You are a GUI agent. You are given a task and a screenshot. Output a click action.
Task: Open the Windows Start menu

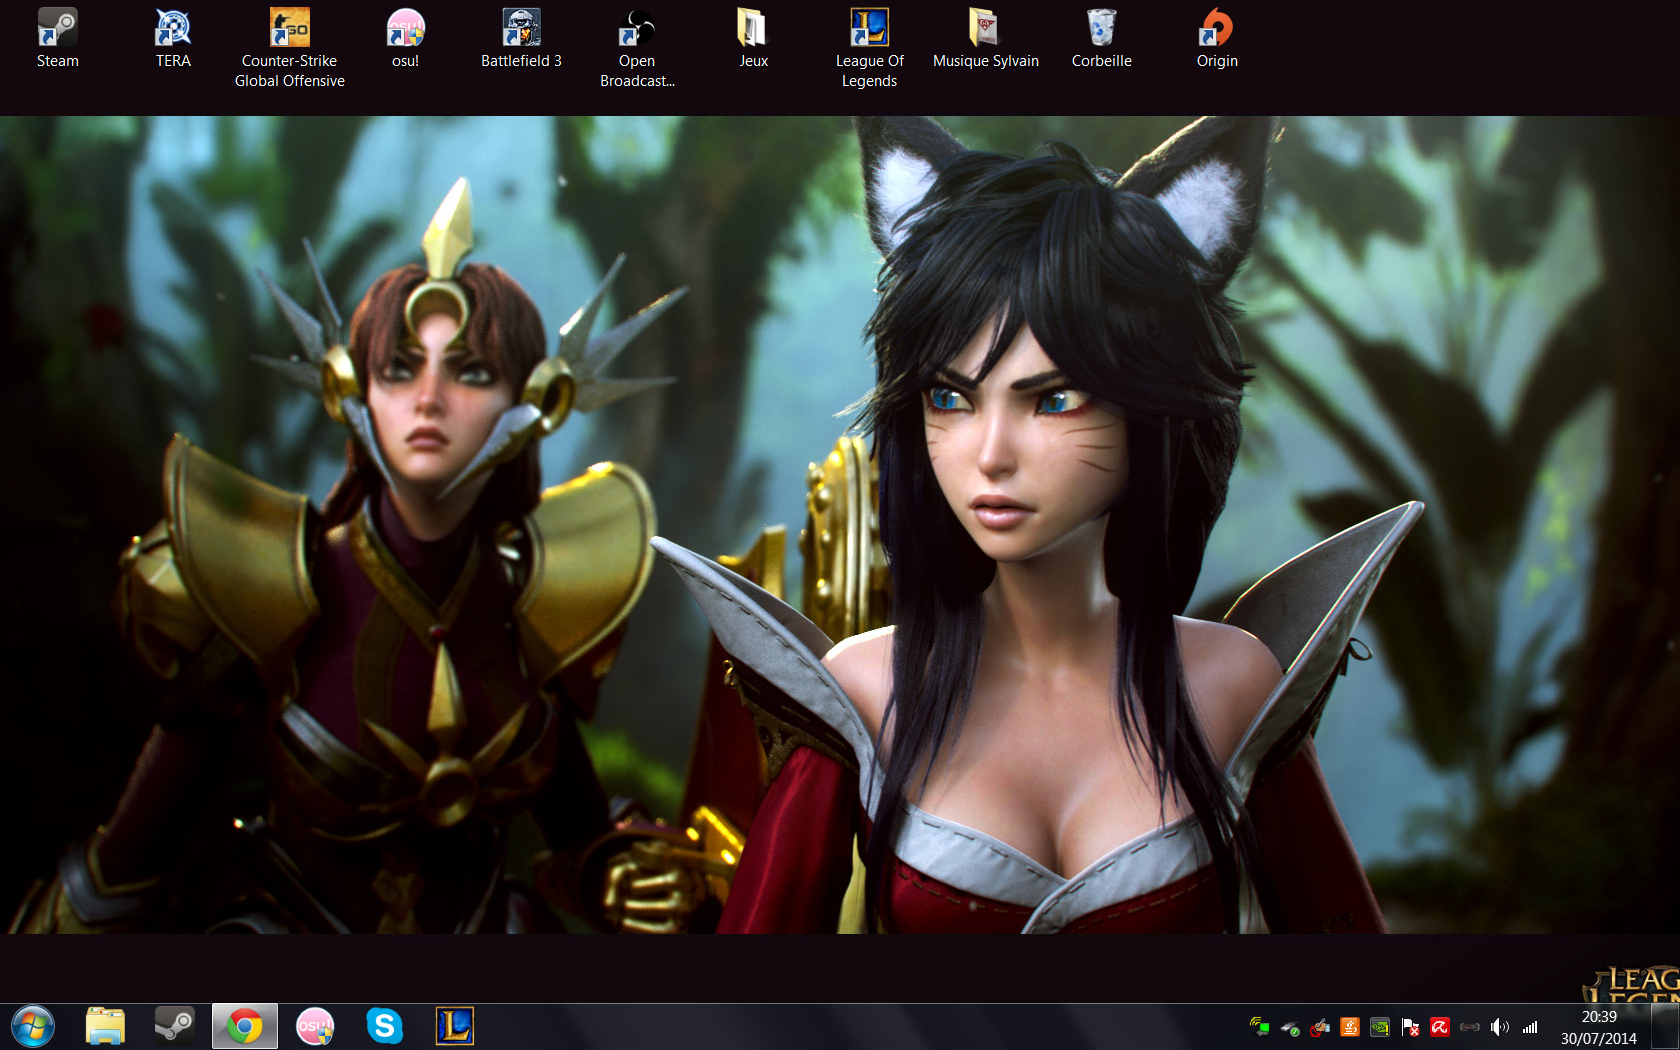pyautogui.click(x=33, y=1026)
